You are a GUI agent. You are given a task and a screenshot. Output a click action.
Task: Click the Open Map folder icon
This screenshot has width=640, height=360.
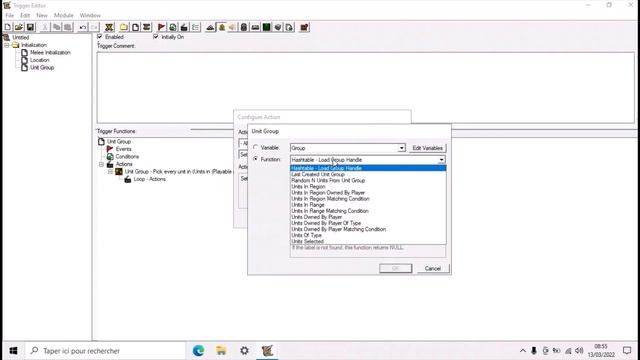(x=19, y=27)
